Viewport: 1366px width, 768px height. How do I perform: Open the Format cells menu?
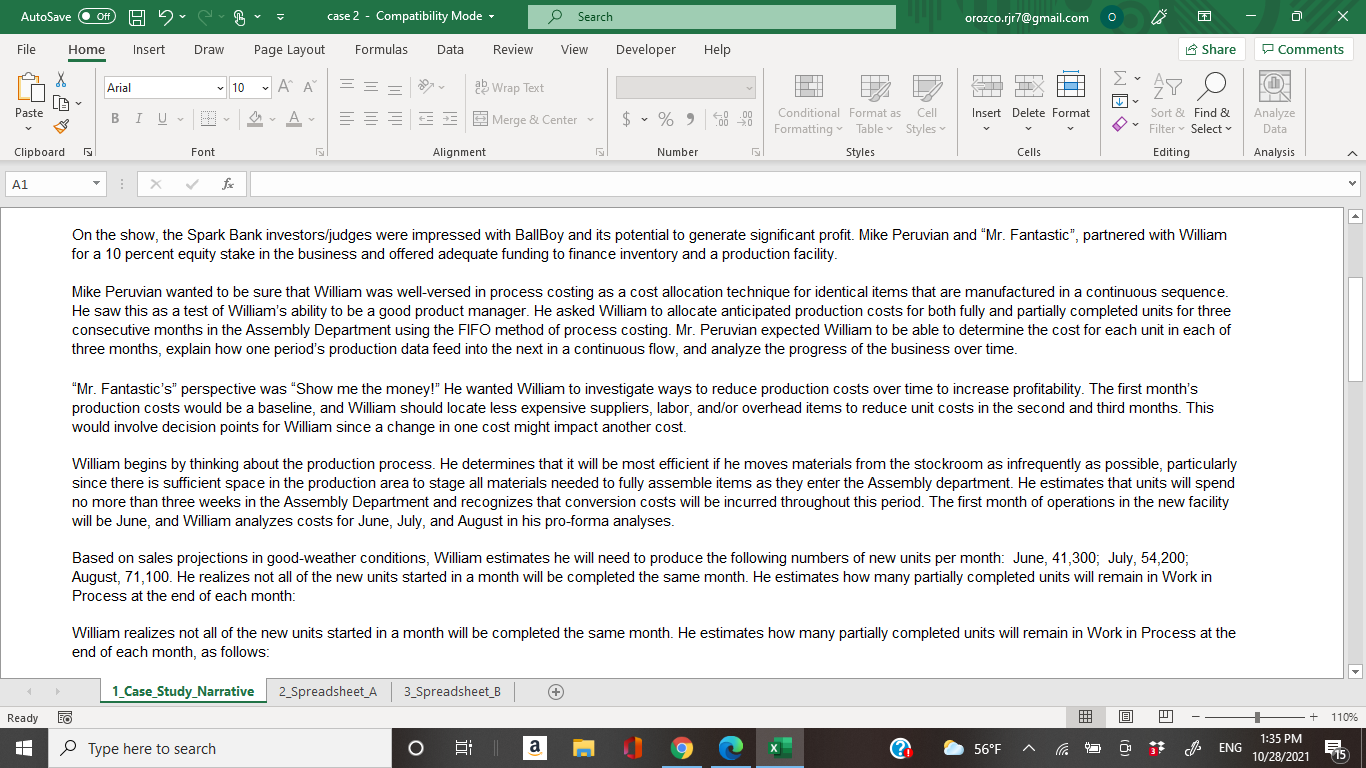[x=1071, y=104]
